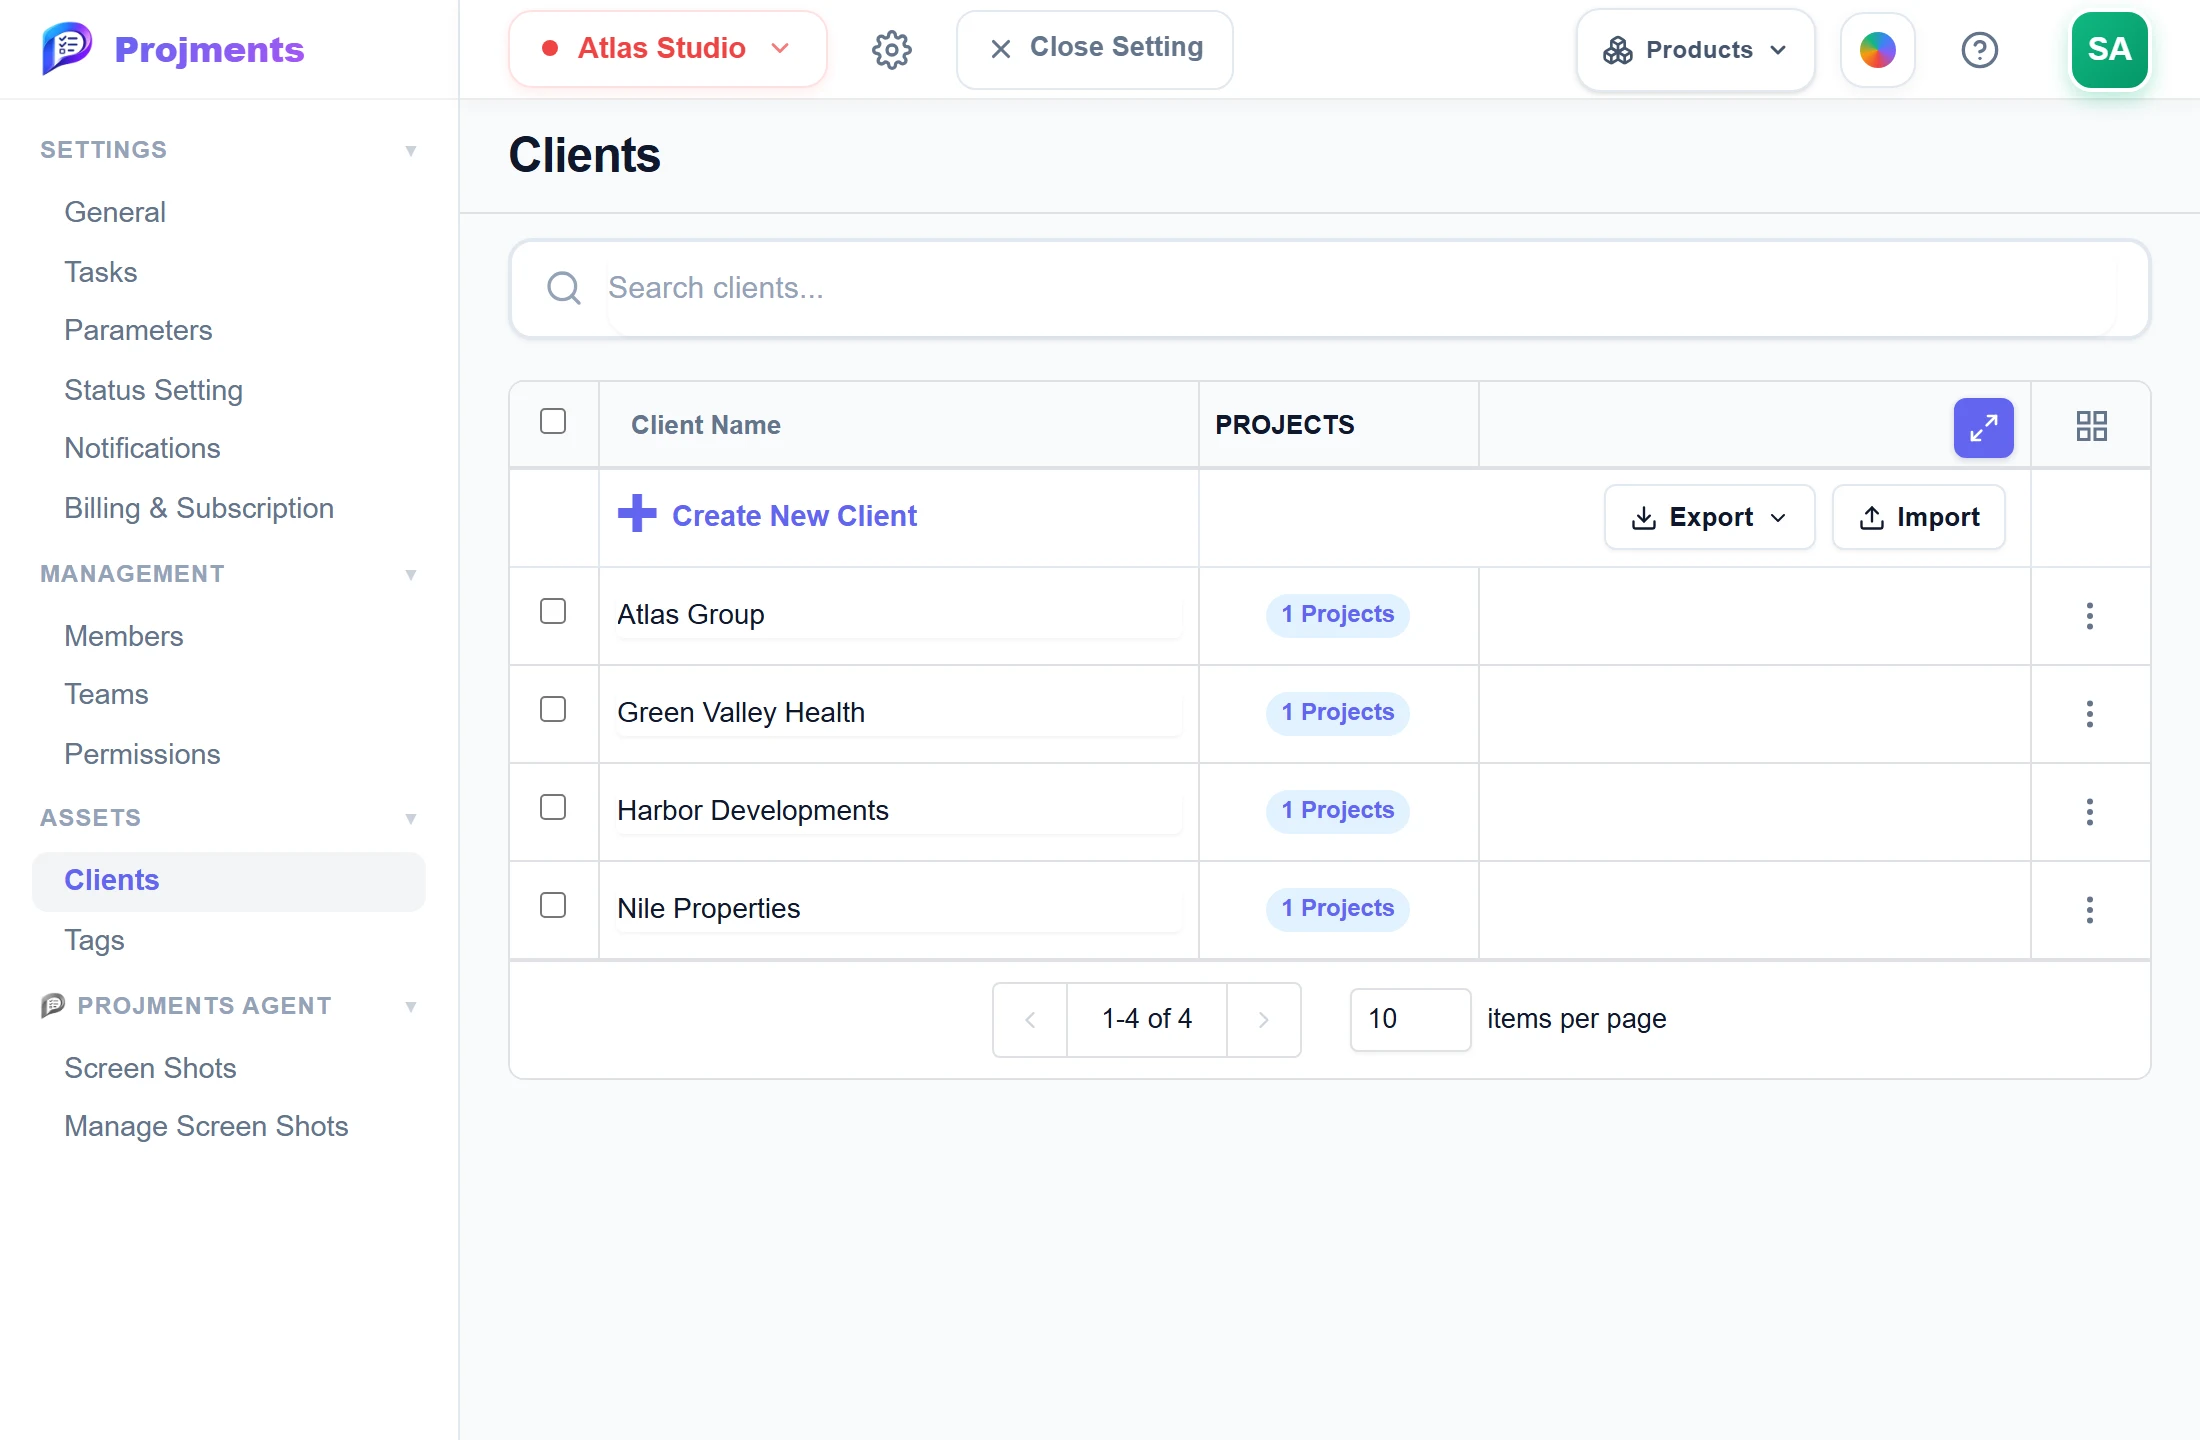The image size is (2200, 1440).
Task: Open the settings gear icon
Action: [x=891, y=49]
